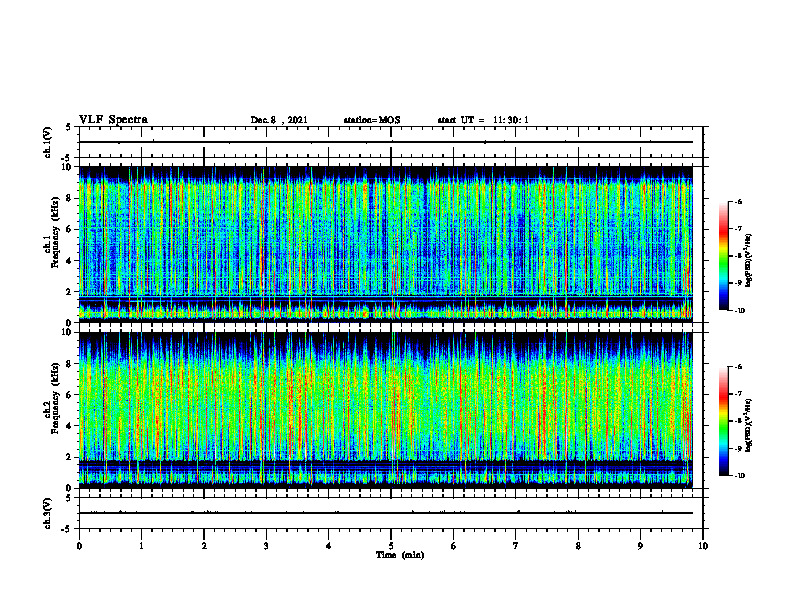Click time axis tick label "8"
Viewport: 792px width, 612px height.
coord(578,546)
